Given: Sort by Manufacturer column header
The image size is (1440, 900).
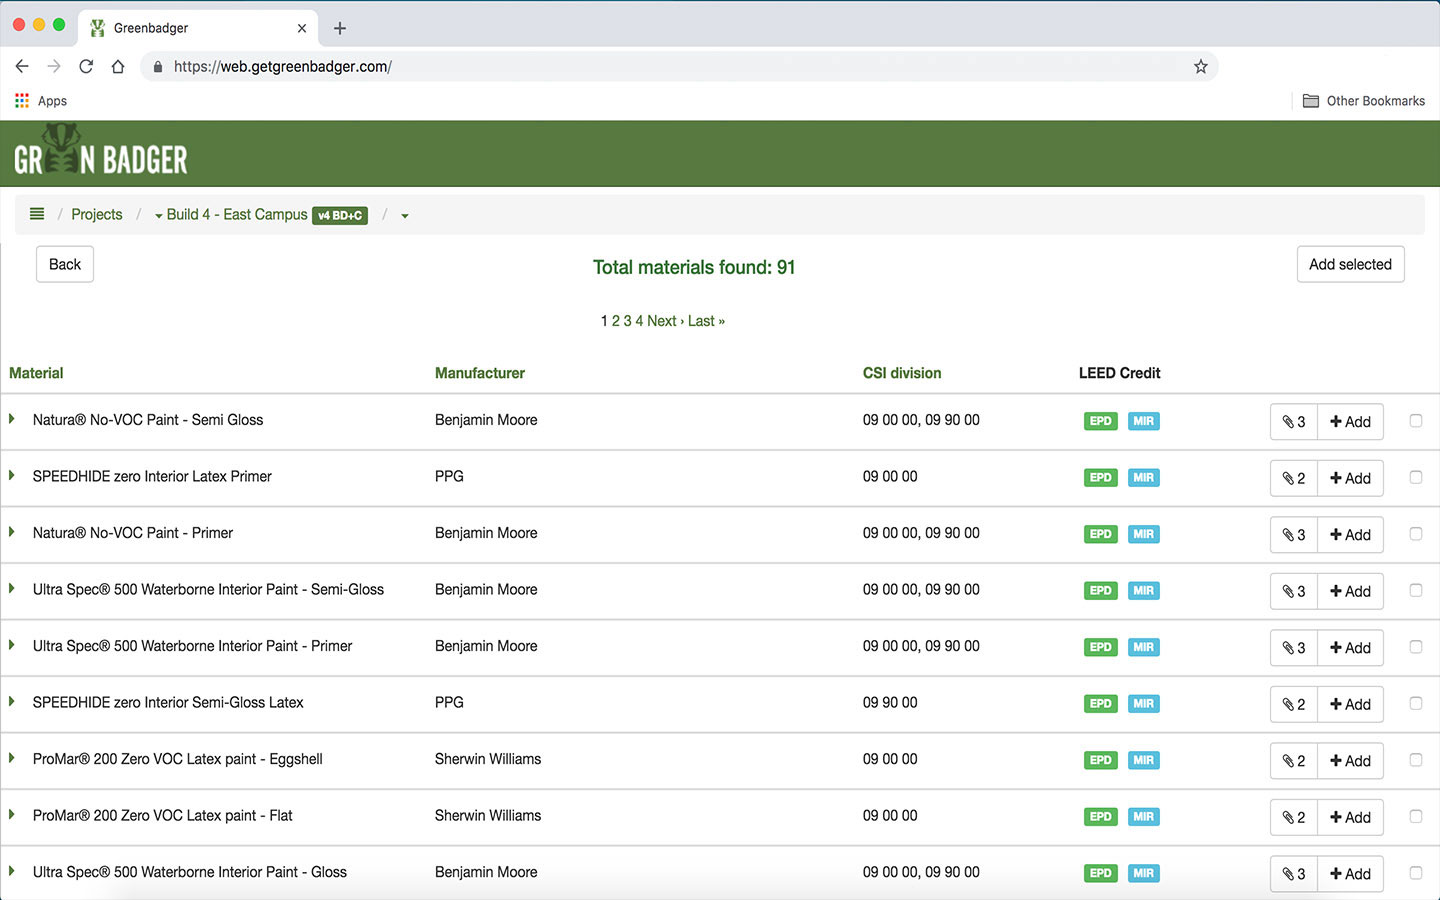Looking at the screenshot, I should point(480,373).
